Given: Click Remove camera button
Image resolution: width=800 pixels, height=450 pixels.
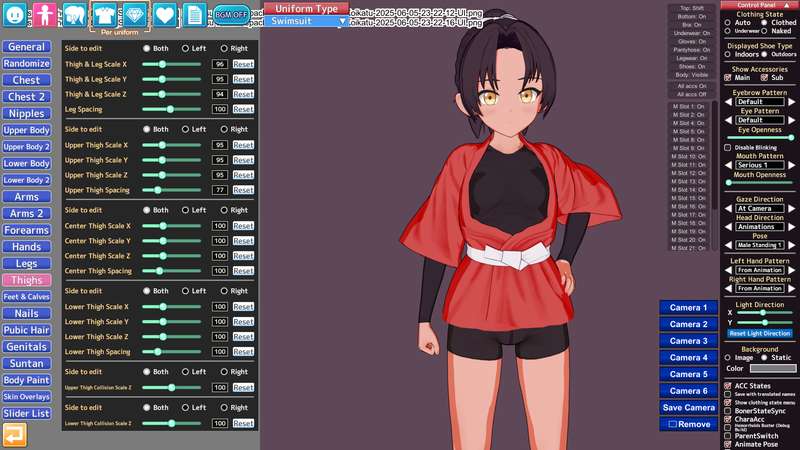Looking at the screenshot, I should 688,424.
